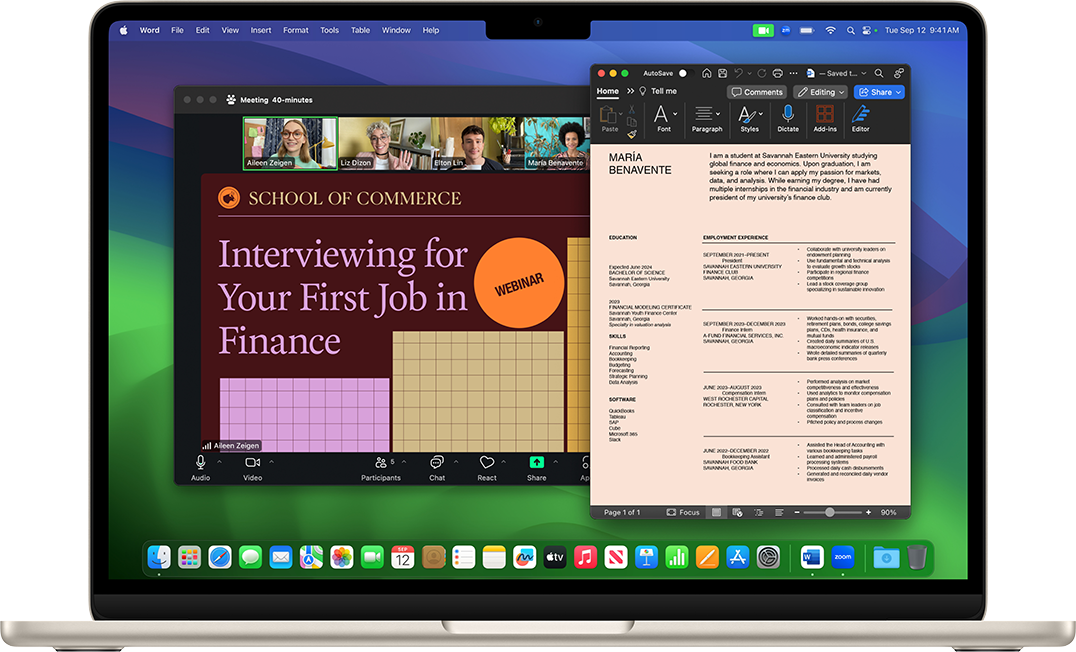The width and height of the screenshot is (1076, 652).
Task: Open the three-dot more commands menu
Action: tap(794, 73)
